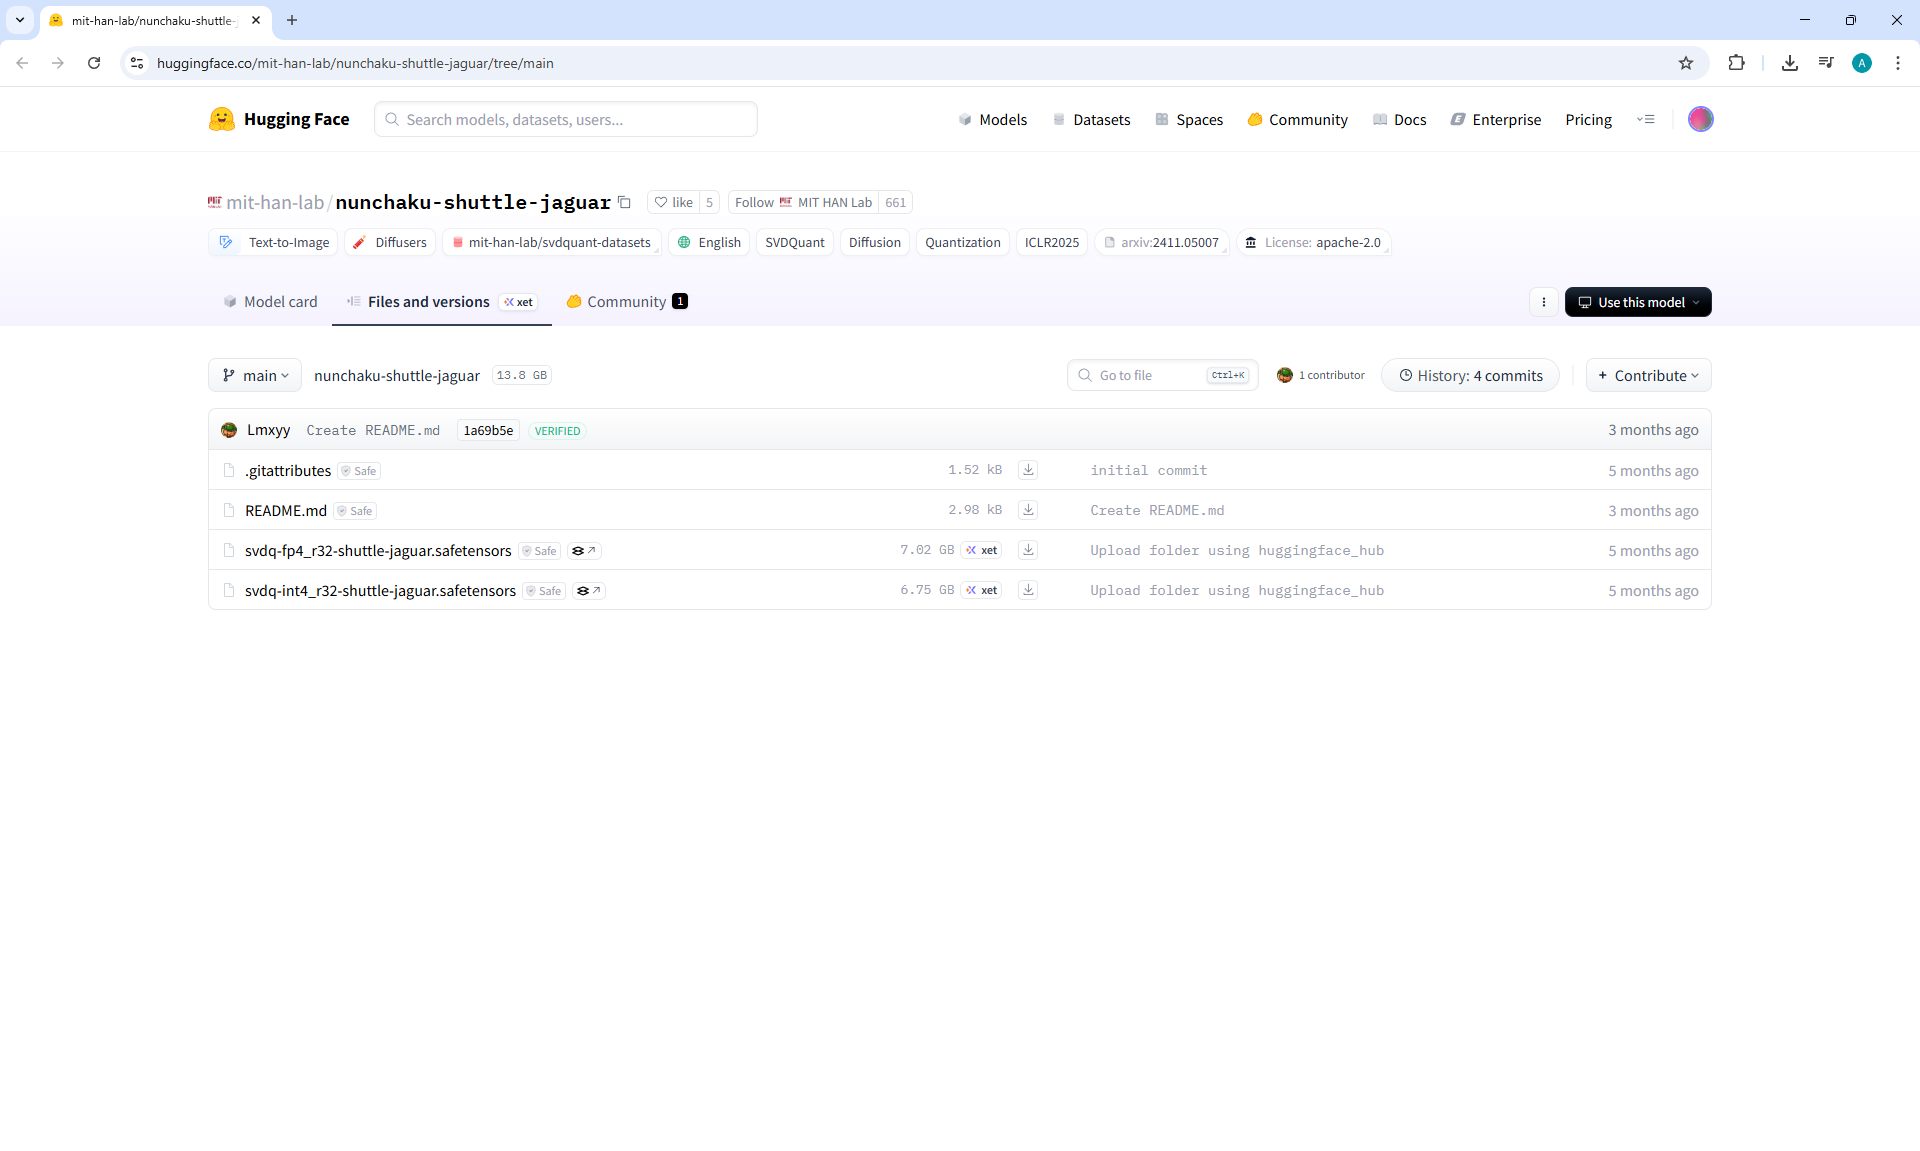Open the Community tab

click(x=626, y=302)
